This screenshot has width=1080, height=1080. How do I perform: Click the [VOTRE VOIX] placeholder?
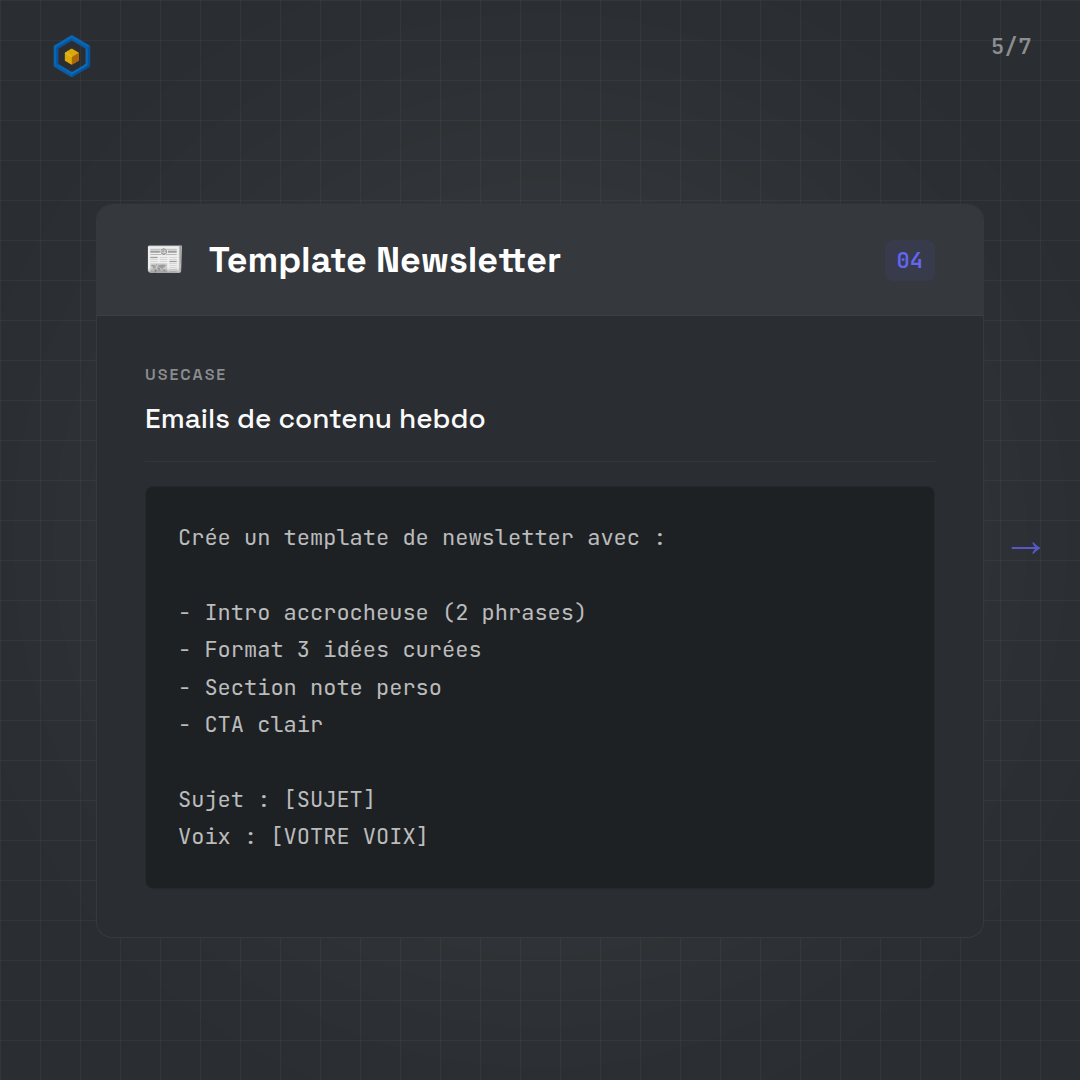[349, 836]
